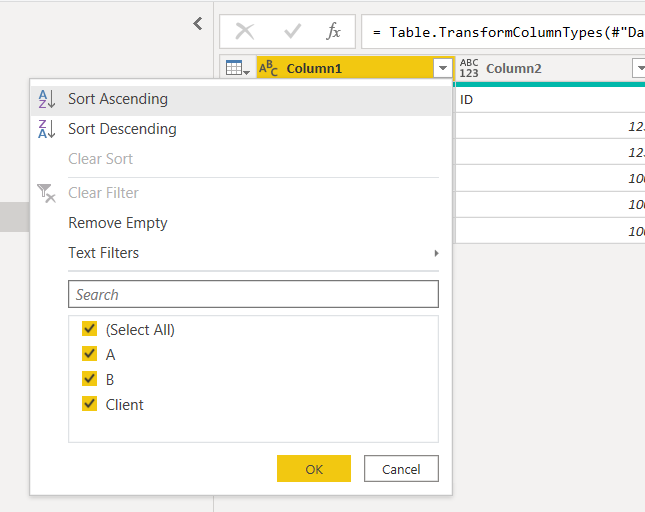Screen dimensions: 645x512
Task: Click the formula bar confirm checkmark icon
Action: click(292, 31)
